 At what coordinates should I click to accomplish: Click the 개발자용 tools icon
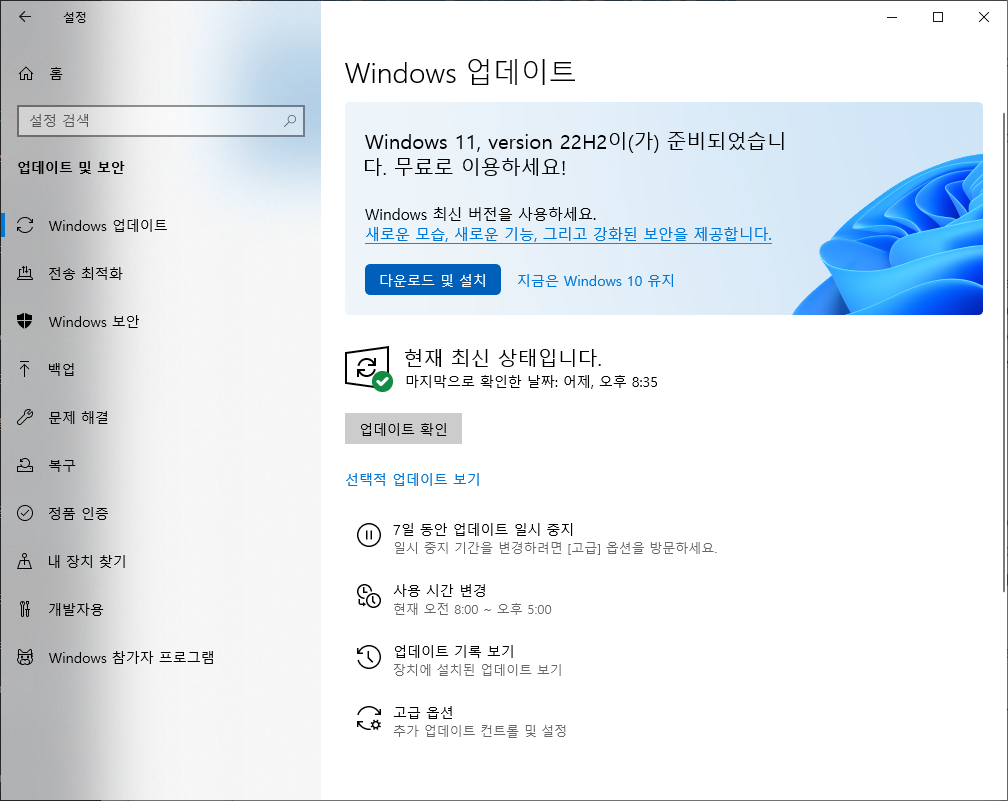pyautogui.click(x=25, y=609)
